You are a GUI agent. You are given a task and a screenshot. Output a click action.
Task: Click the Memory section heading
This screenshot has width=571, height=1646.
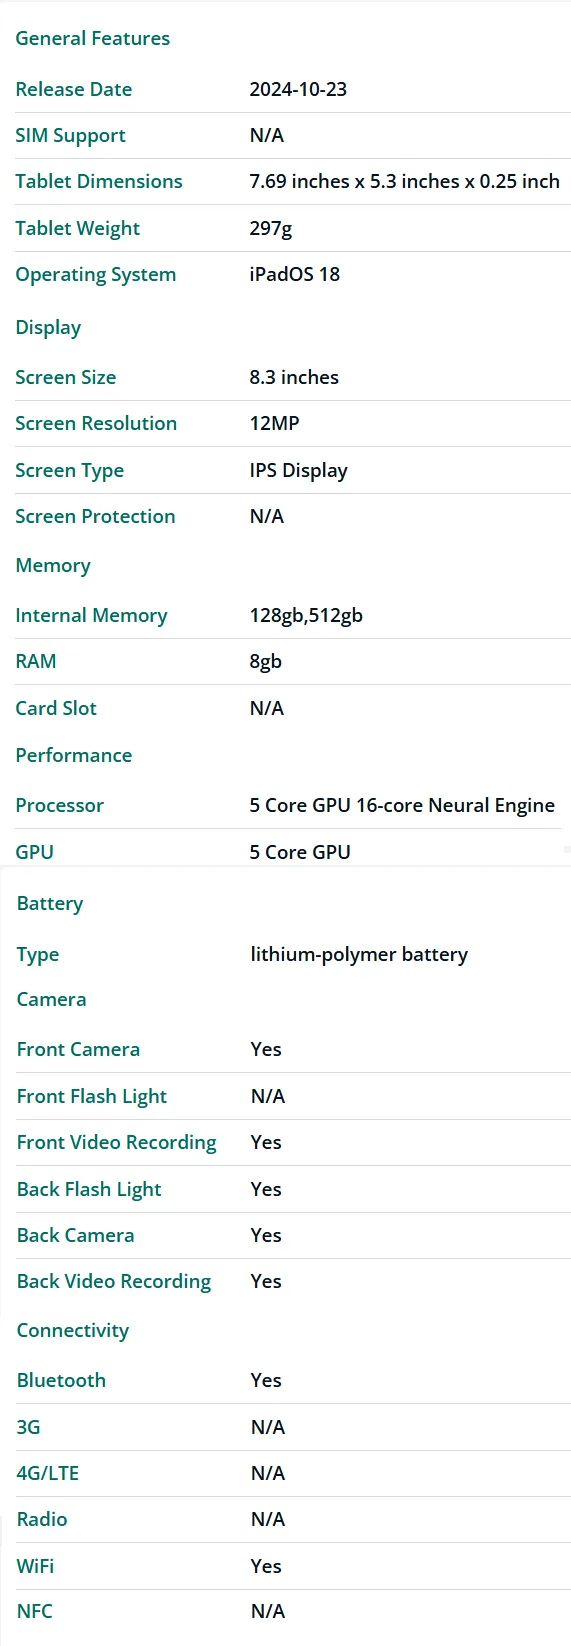pos(53,565)
